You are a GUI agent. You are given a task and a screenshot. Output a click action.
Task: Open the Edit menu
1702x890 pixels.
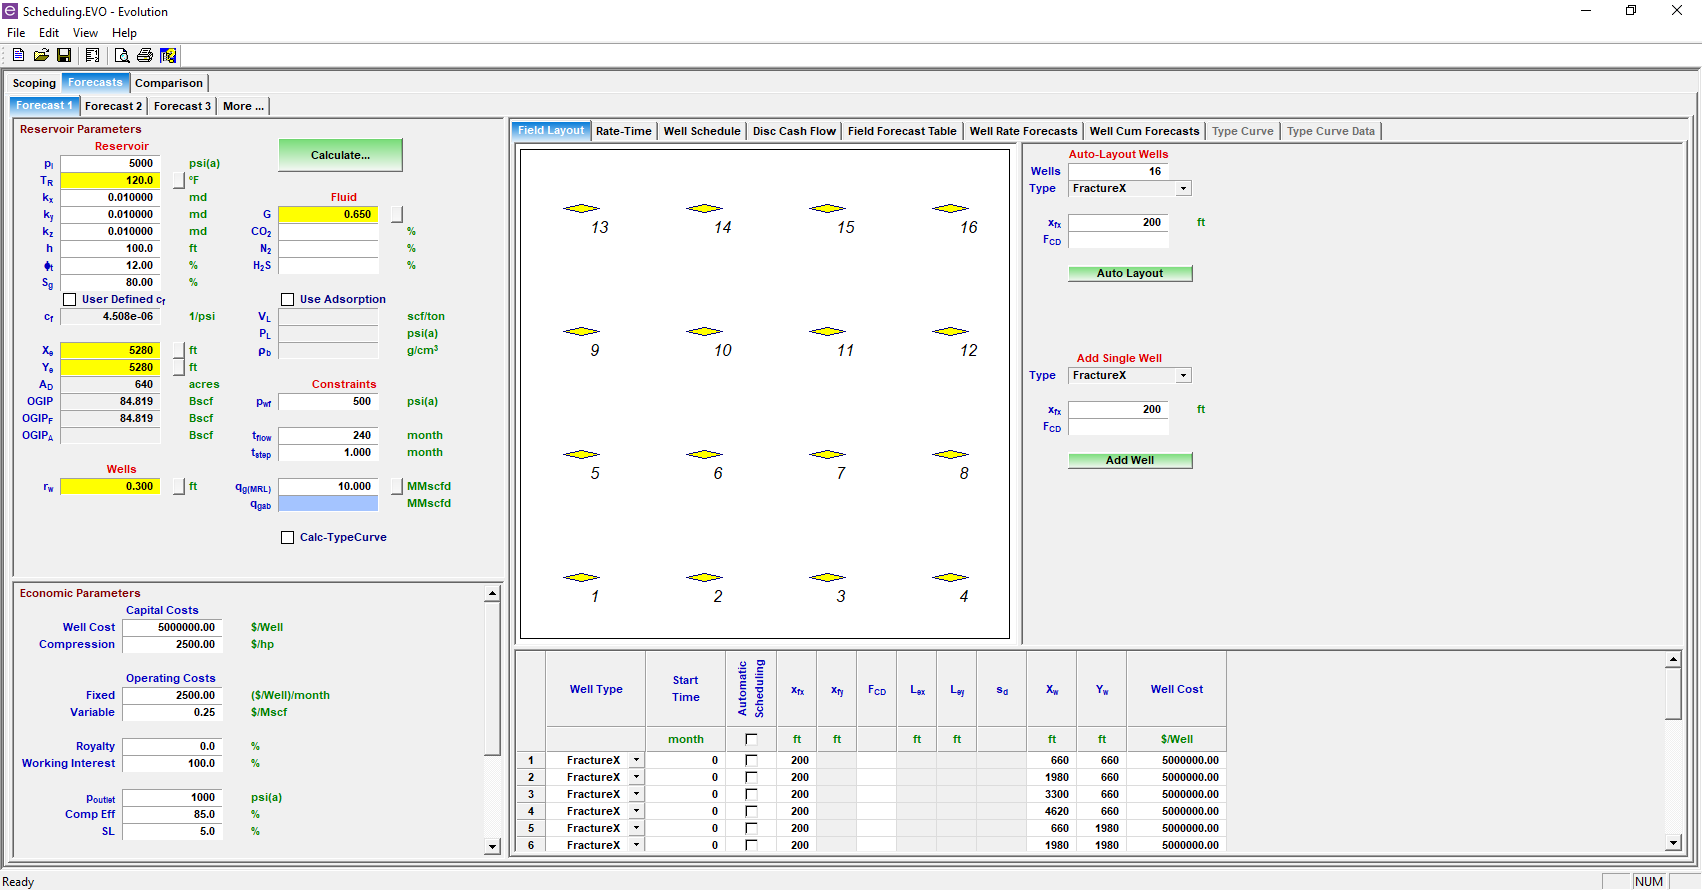[x=49, y=33]
